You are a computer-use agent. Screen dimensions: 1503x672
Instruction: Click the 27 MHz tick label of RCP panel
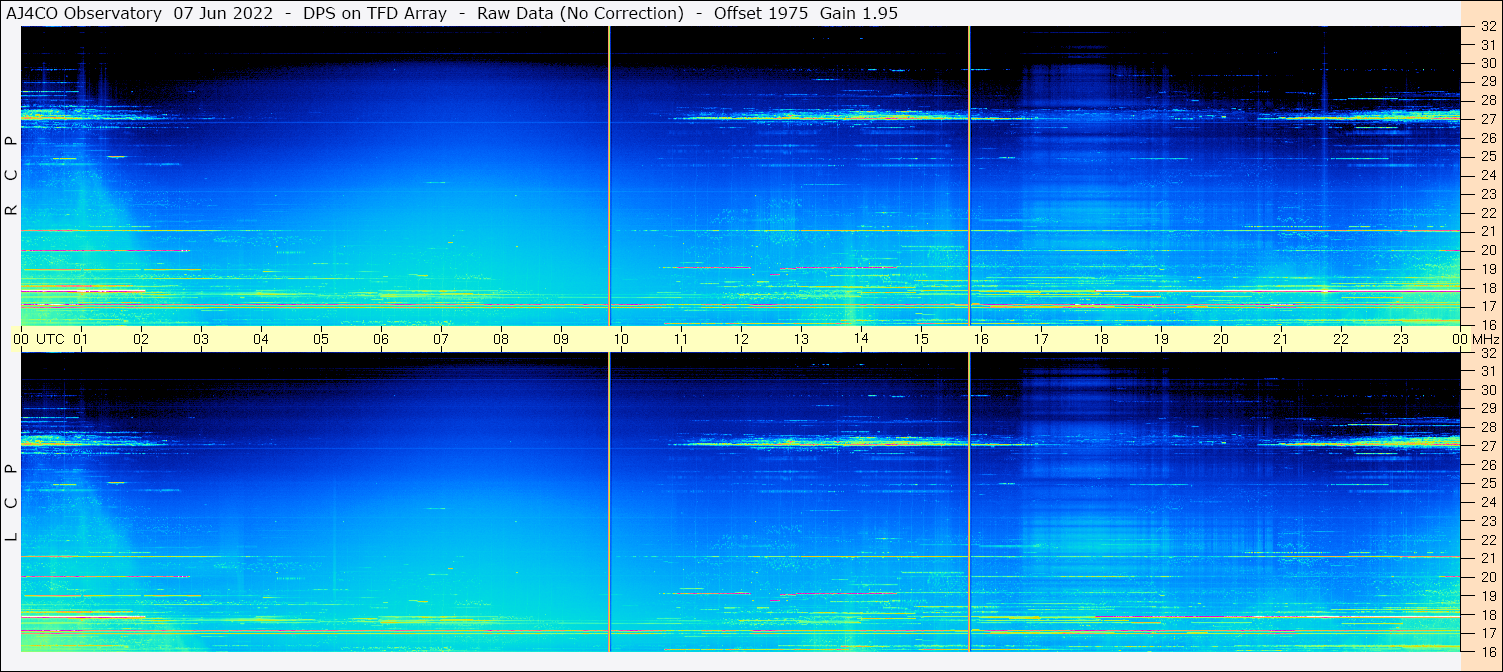pos(1488,119)
